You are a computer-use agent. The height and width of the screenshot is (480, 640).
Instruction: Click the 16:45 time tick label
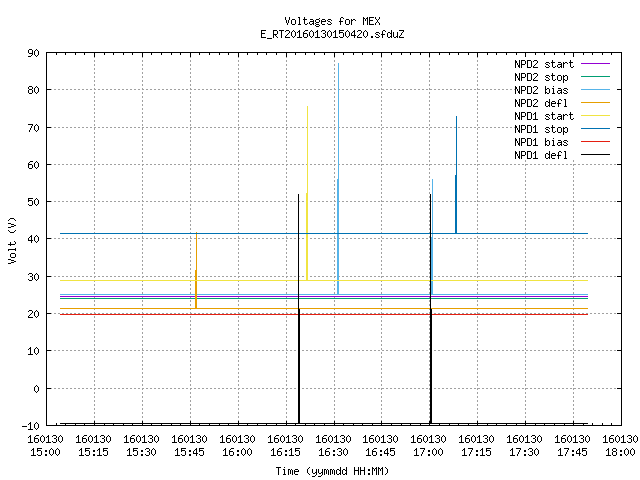pos(380,452)
